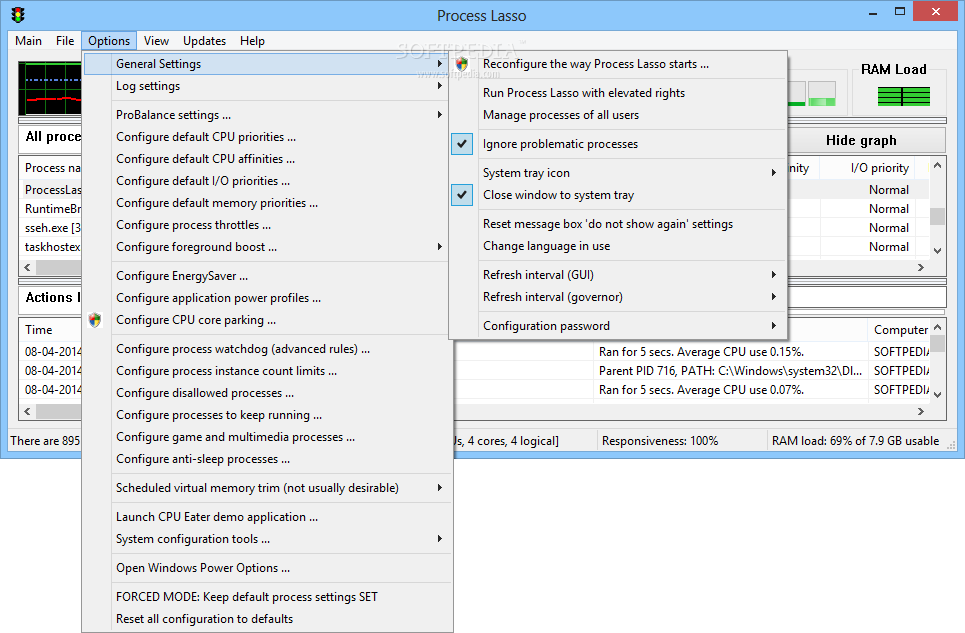
Task: Click the Actions log tab
Action: tap(51, 298)
